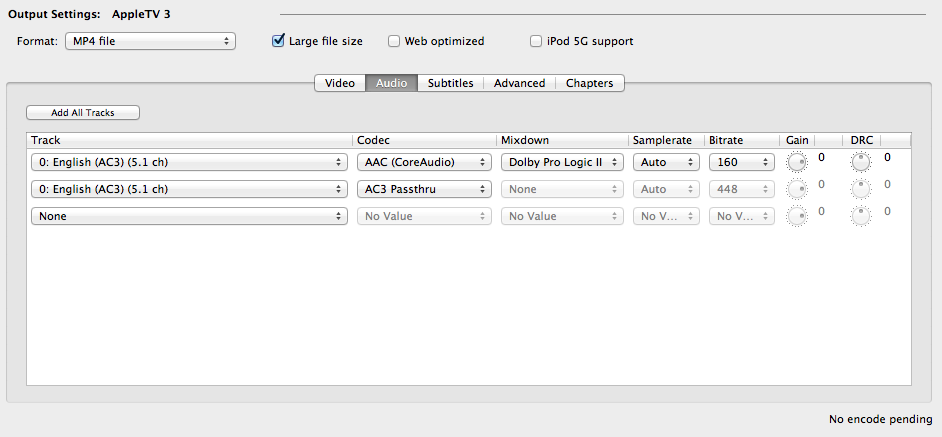
Task: Open the AC3 Passthru codec dropdown
Action: (x=424, y=189)
